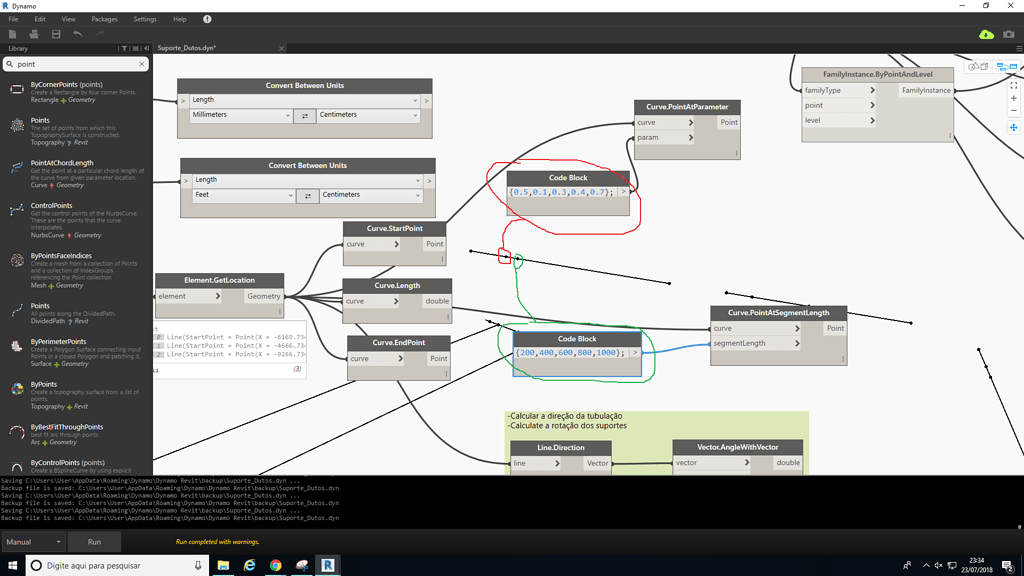The image size is (1024, 576).
Task: Toggle the graph node view icon
Action: 1006,68
